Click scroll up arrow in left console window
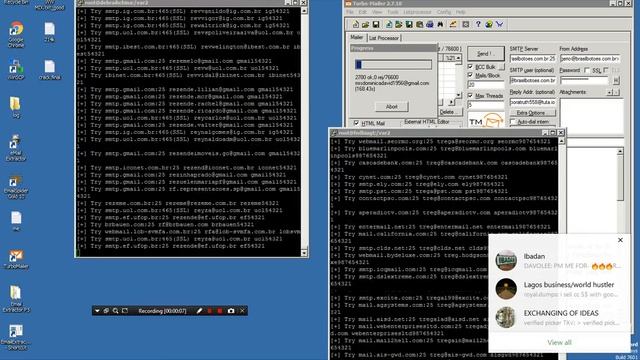 click(304, 11)
